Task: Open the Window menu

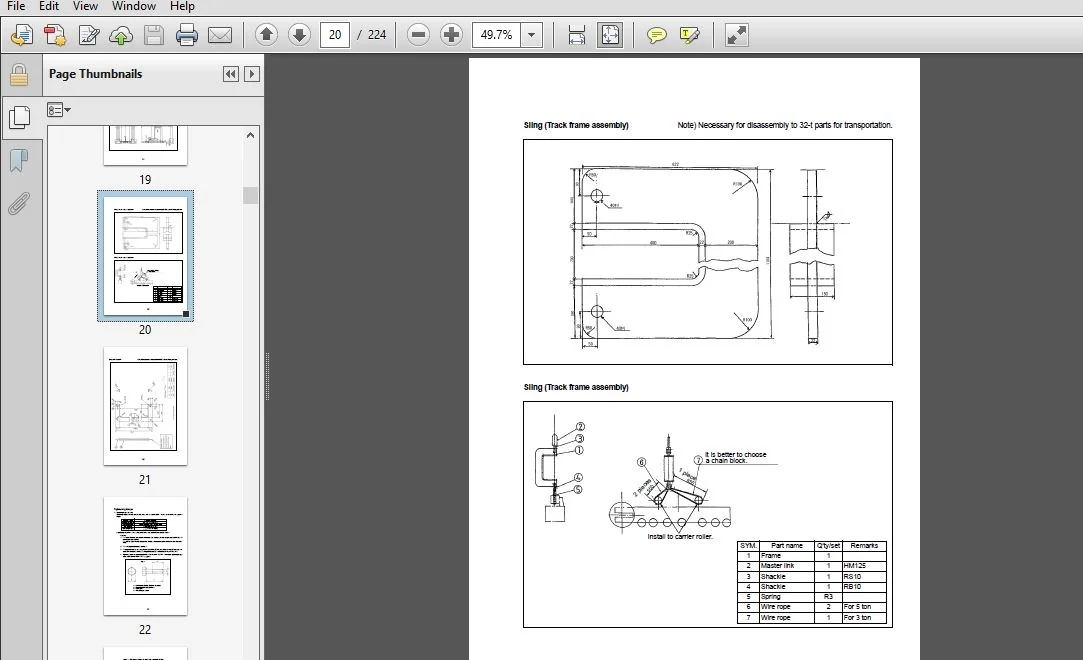Action: click(133, 6)
